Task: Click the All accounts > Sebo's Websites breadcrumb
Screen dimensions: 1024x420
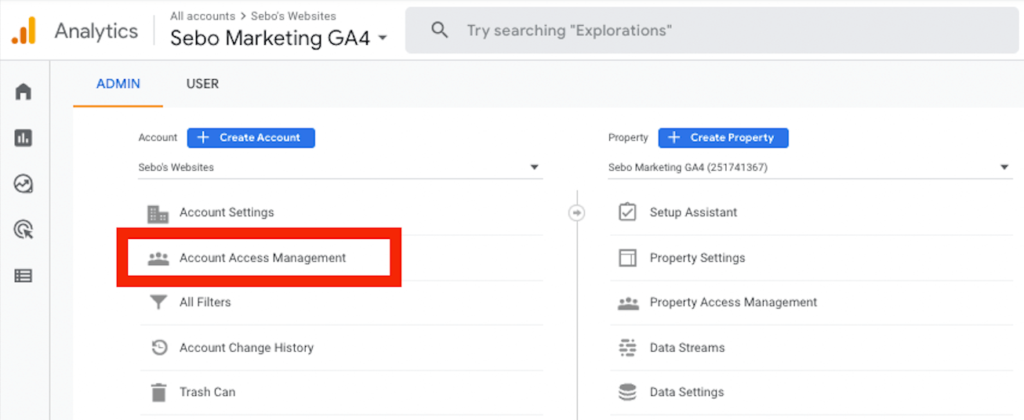Action: [253, 16]
